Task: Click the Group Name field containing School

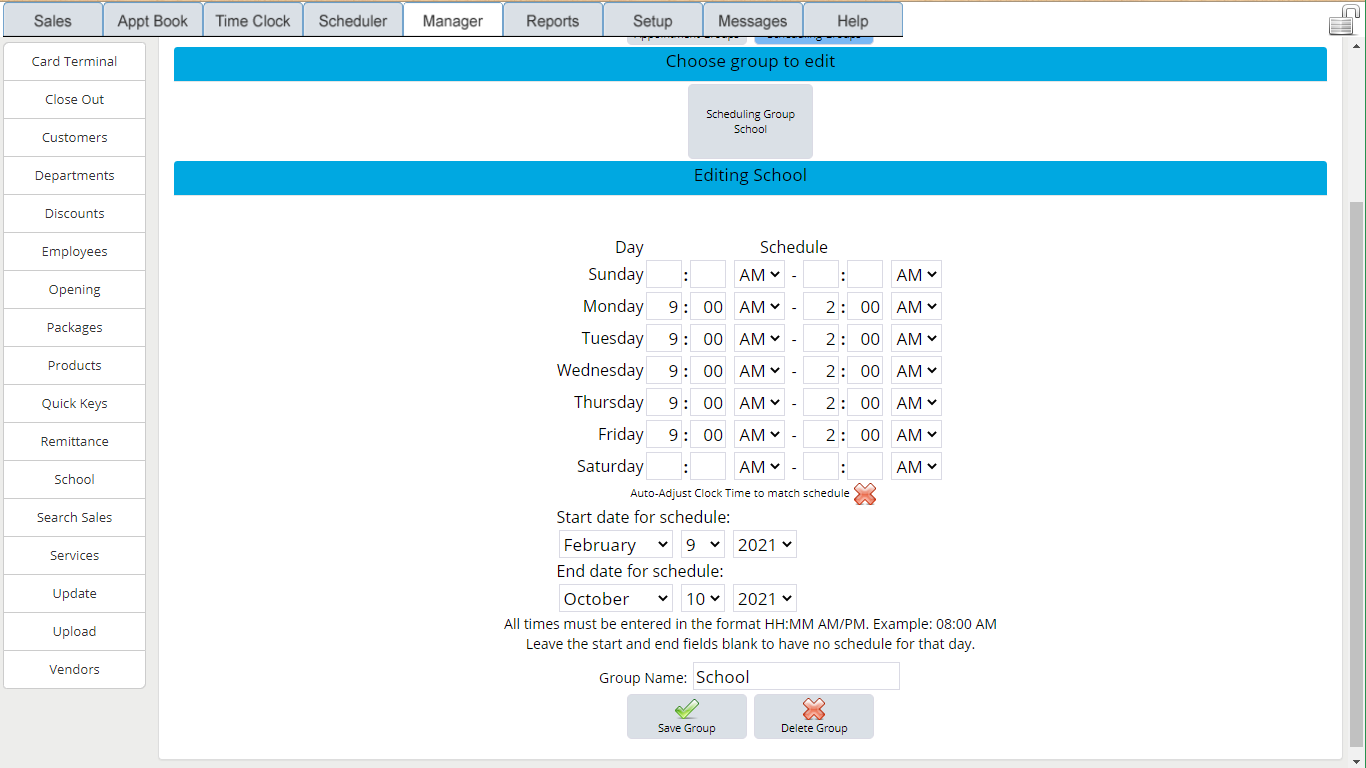Action: (x=796, y=677)
